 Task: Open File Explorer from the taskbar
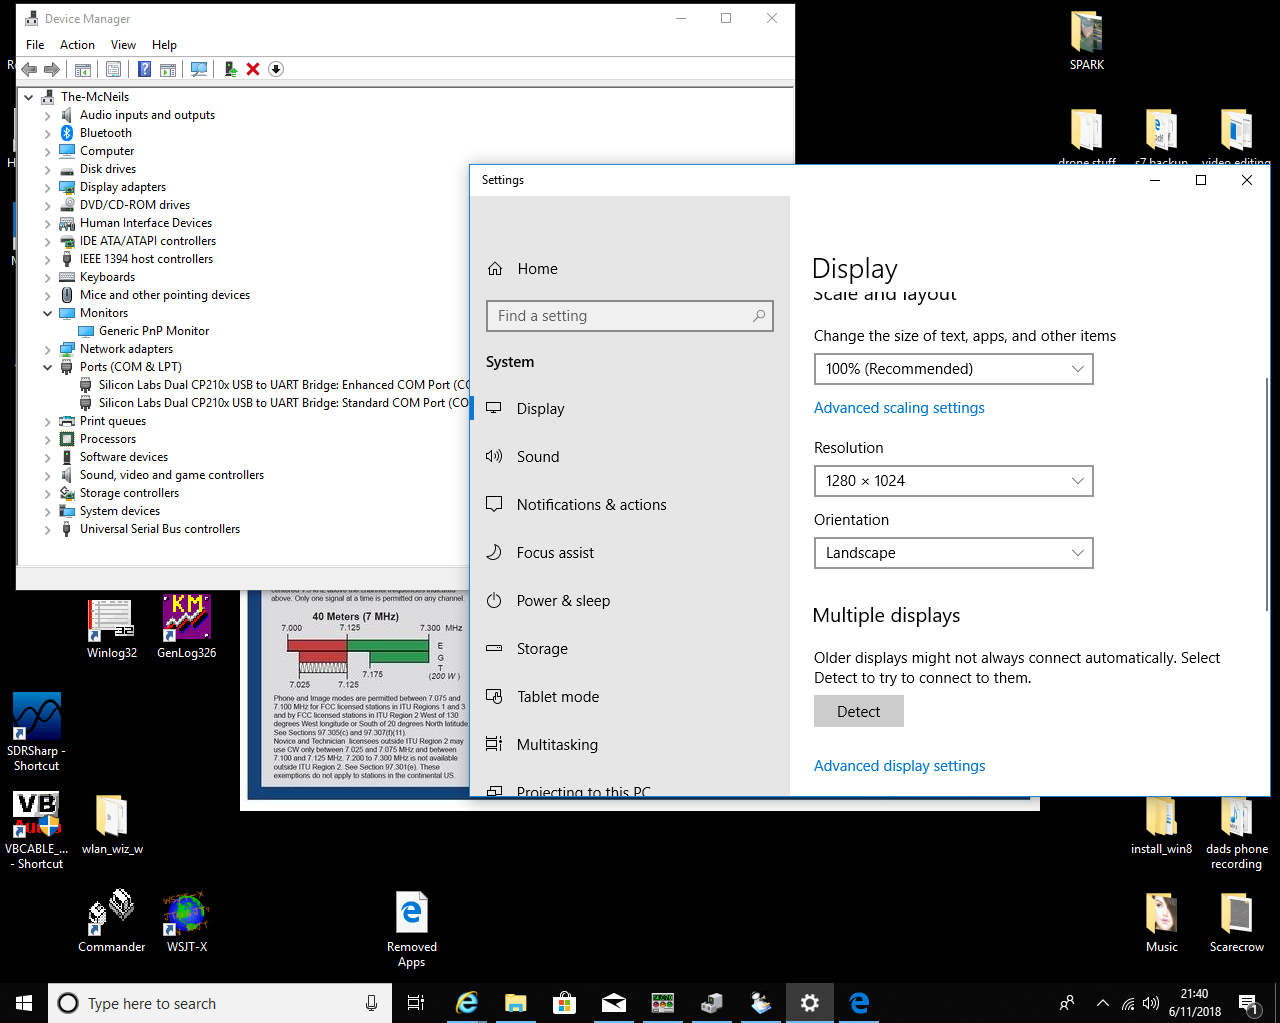click(x=516, y=1003)
